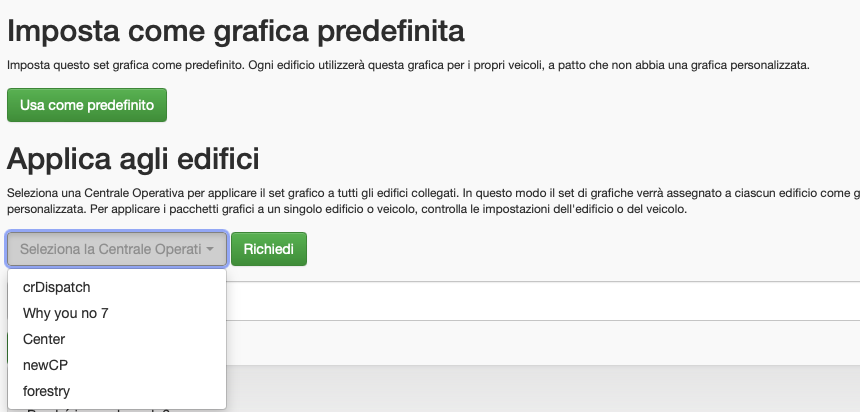The width and height of the screenshot is (860, 412).
Task: Click the sentence starting "Seleziona una Centrale Operativa"
Action: 232,191
